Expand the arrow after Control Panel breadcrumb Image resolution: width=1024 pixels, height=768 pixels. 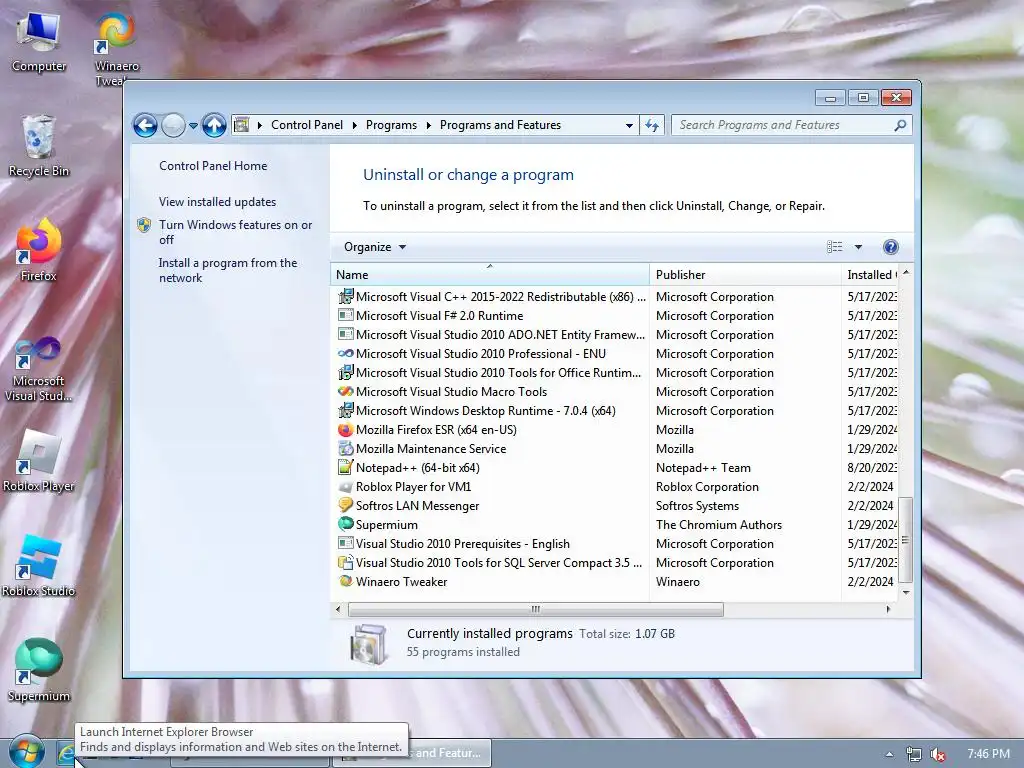point(355,125)
